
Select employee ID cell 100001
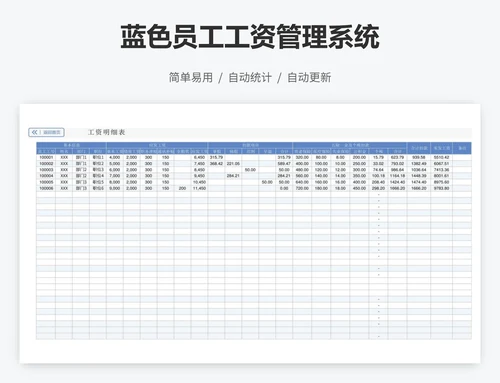(46, 157)
